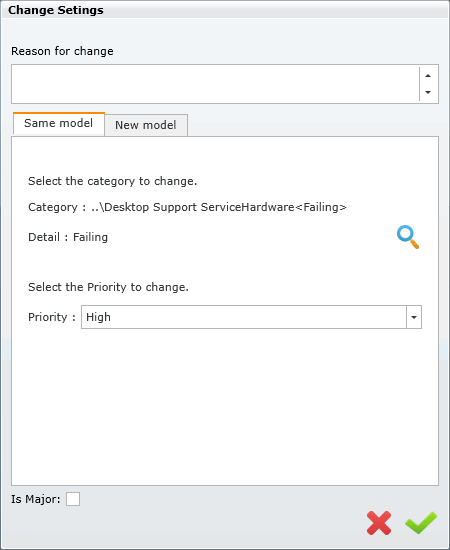This screenshot has width=450, height=550.
Task: Click the Is Major label
Action: pyautogui.click(x=35, y=499)
